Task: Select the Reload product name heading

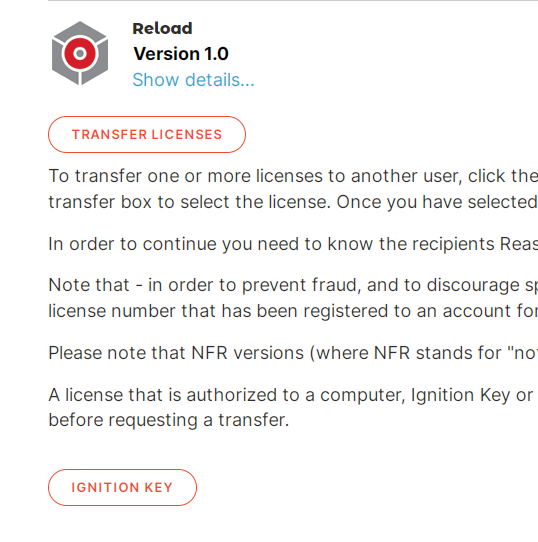Action: [163, 28]
